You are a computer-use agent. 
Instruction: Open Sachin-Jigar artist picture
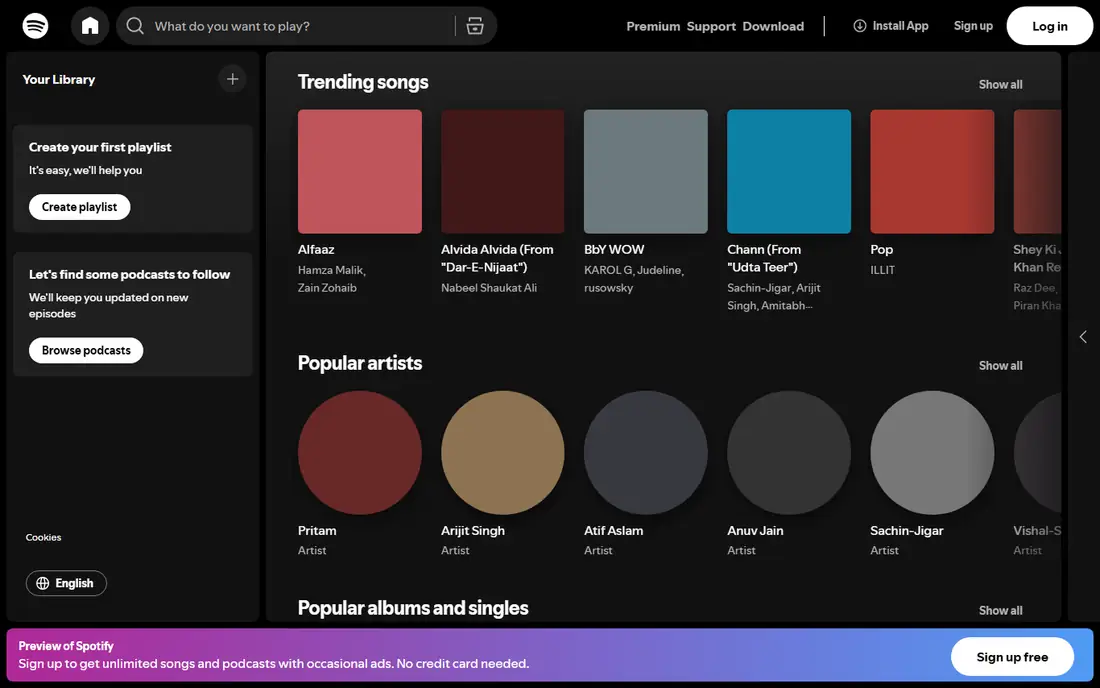[x=932, y=452]
